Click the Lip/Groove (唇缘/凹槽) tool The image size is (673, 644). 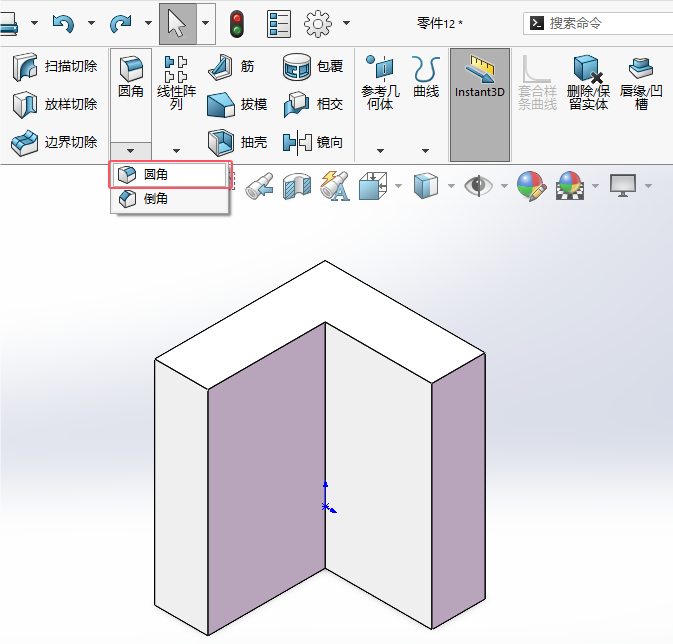pyautogui.click(x=641, y=82)
